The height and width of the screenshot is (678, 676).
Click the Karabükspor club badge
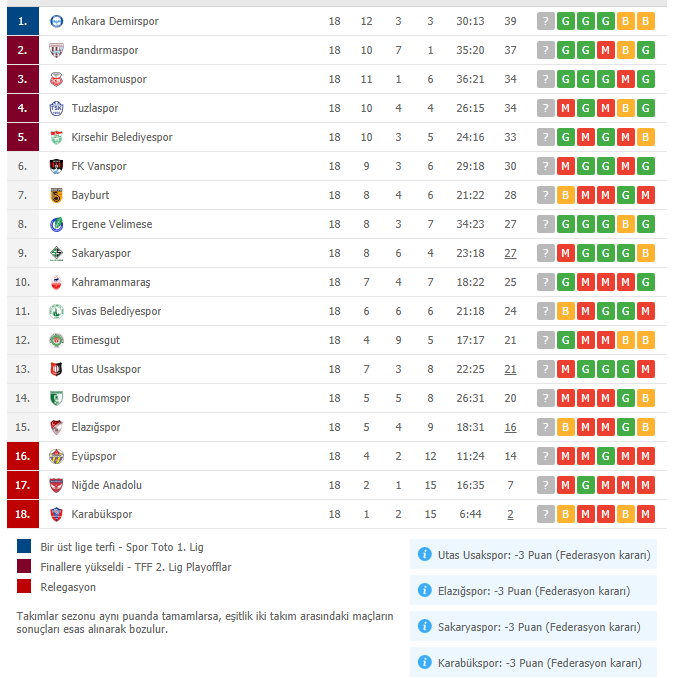click(x=56, y=514)
